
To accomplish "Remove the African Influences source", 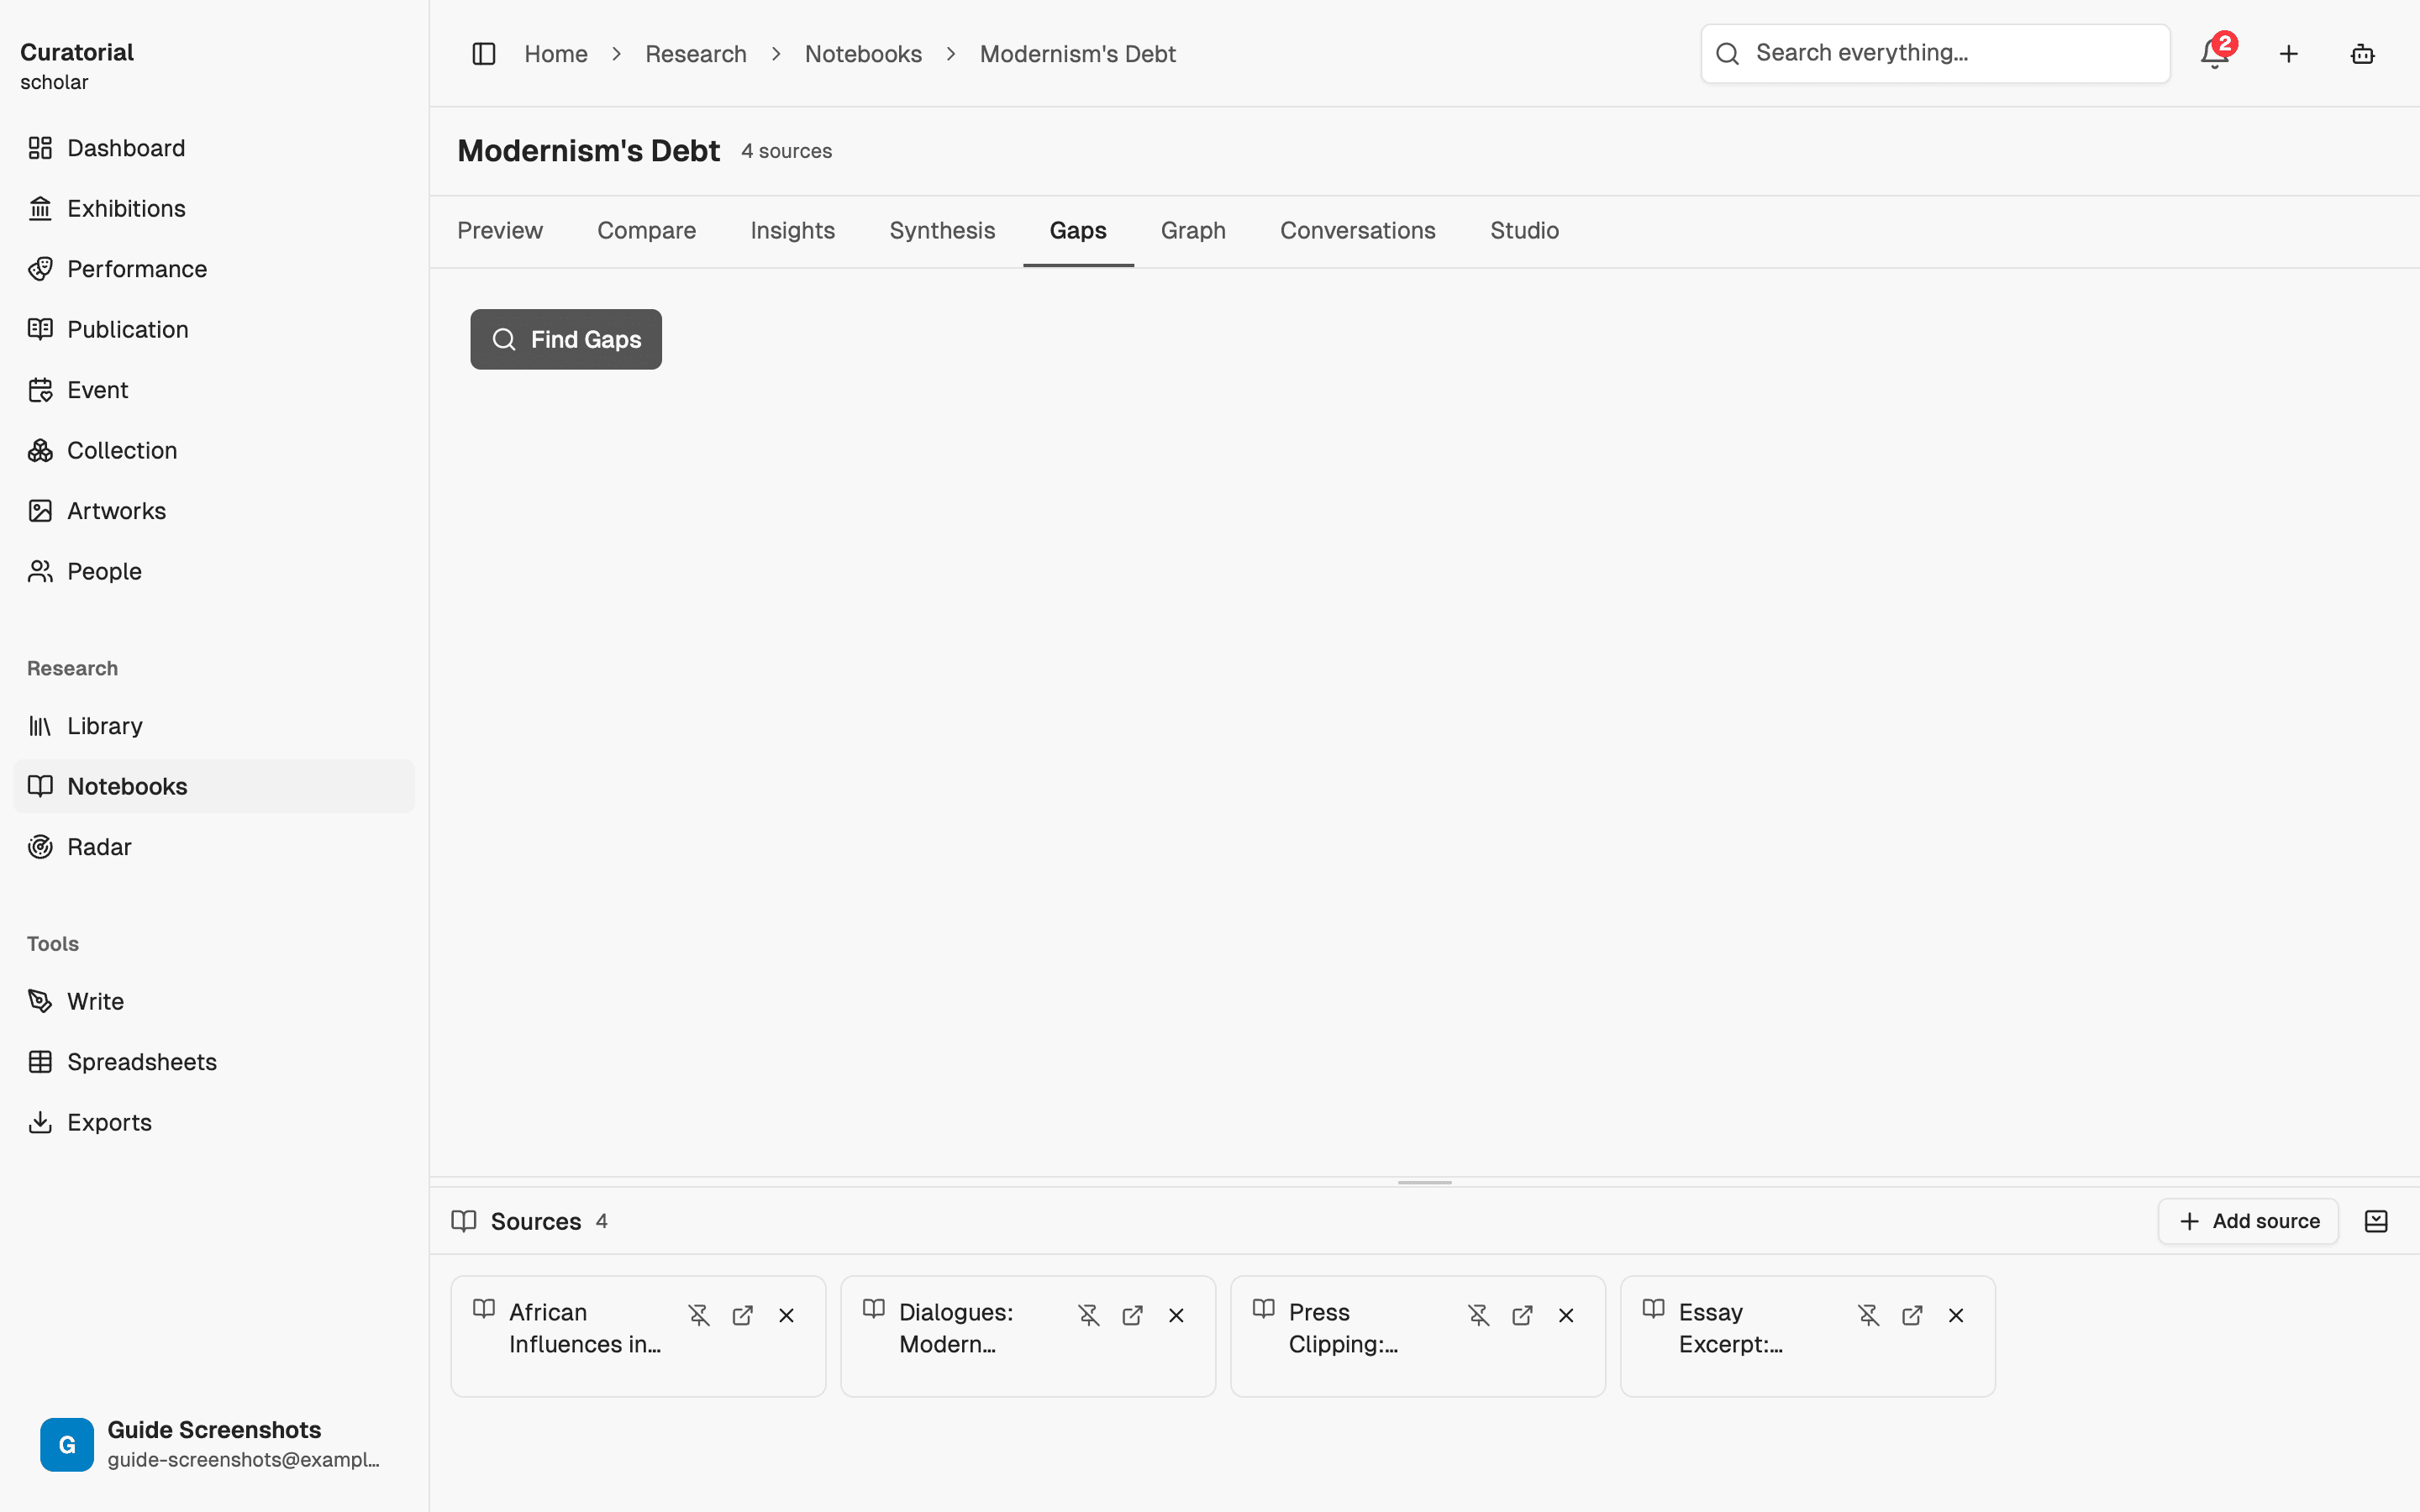I will 787,1315.
